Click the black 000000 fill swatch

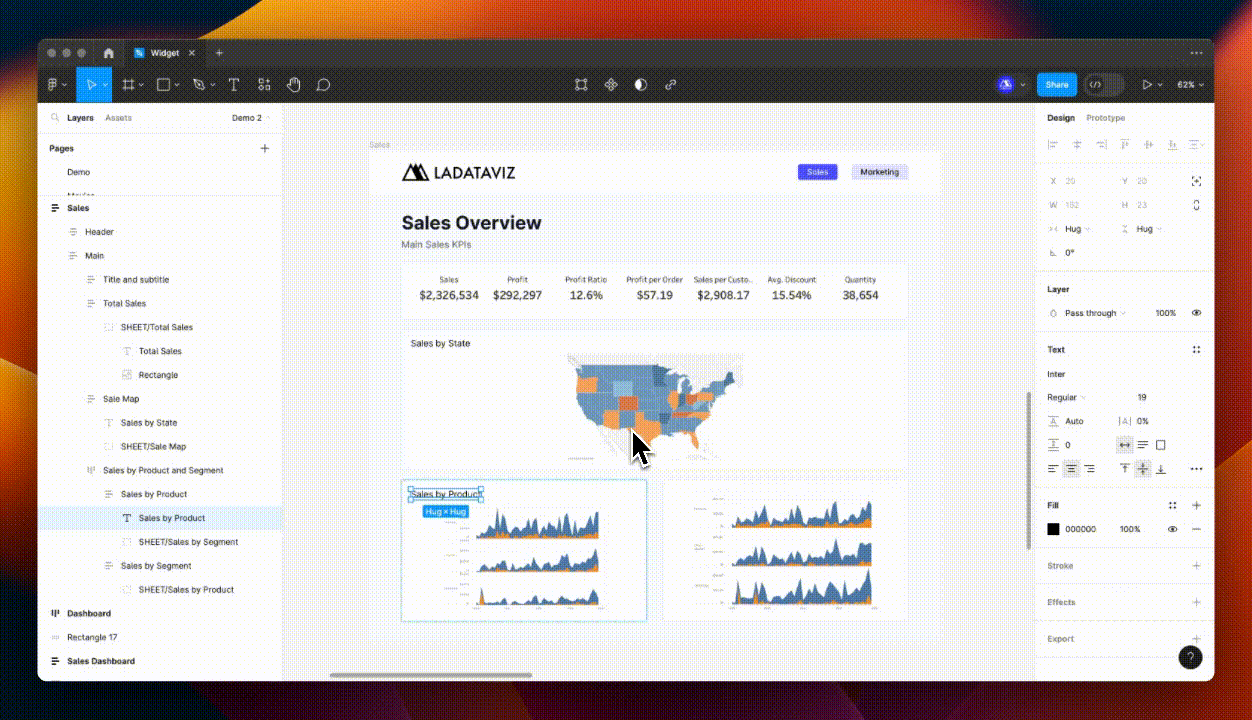1053,529
